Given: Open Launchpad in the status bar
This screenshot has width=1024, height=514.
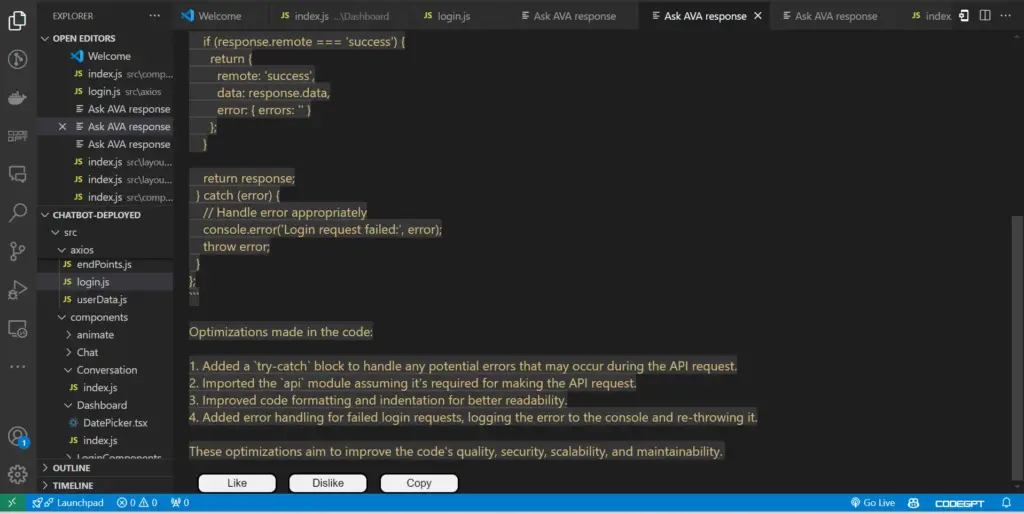Looking at the screenshot, I should pos(69,503).
